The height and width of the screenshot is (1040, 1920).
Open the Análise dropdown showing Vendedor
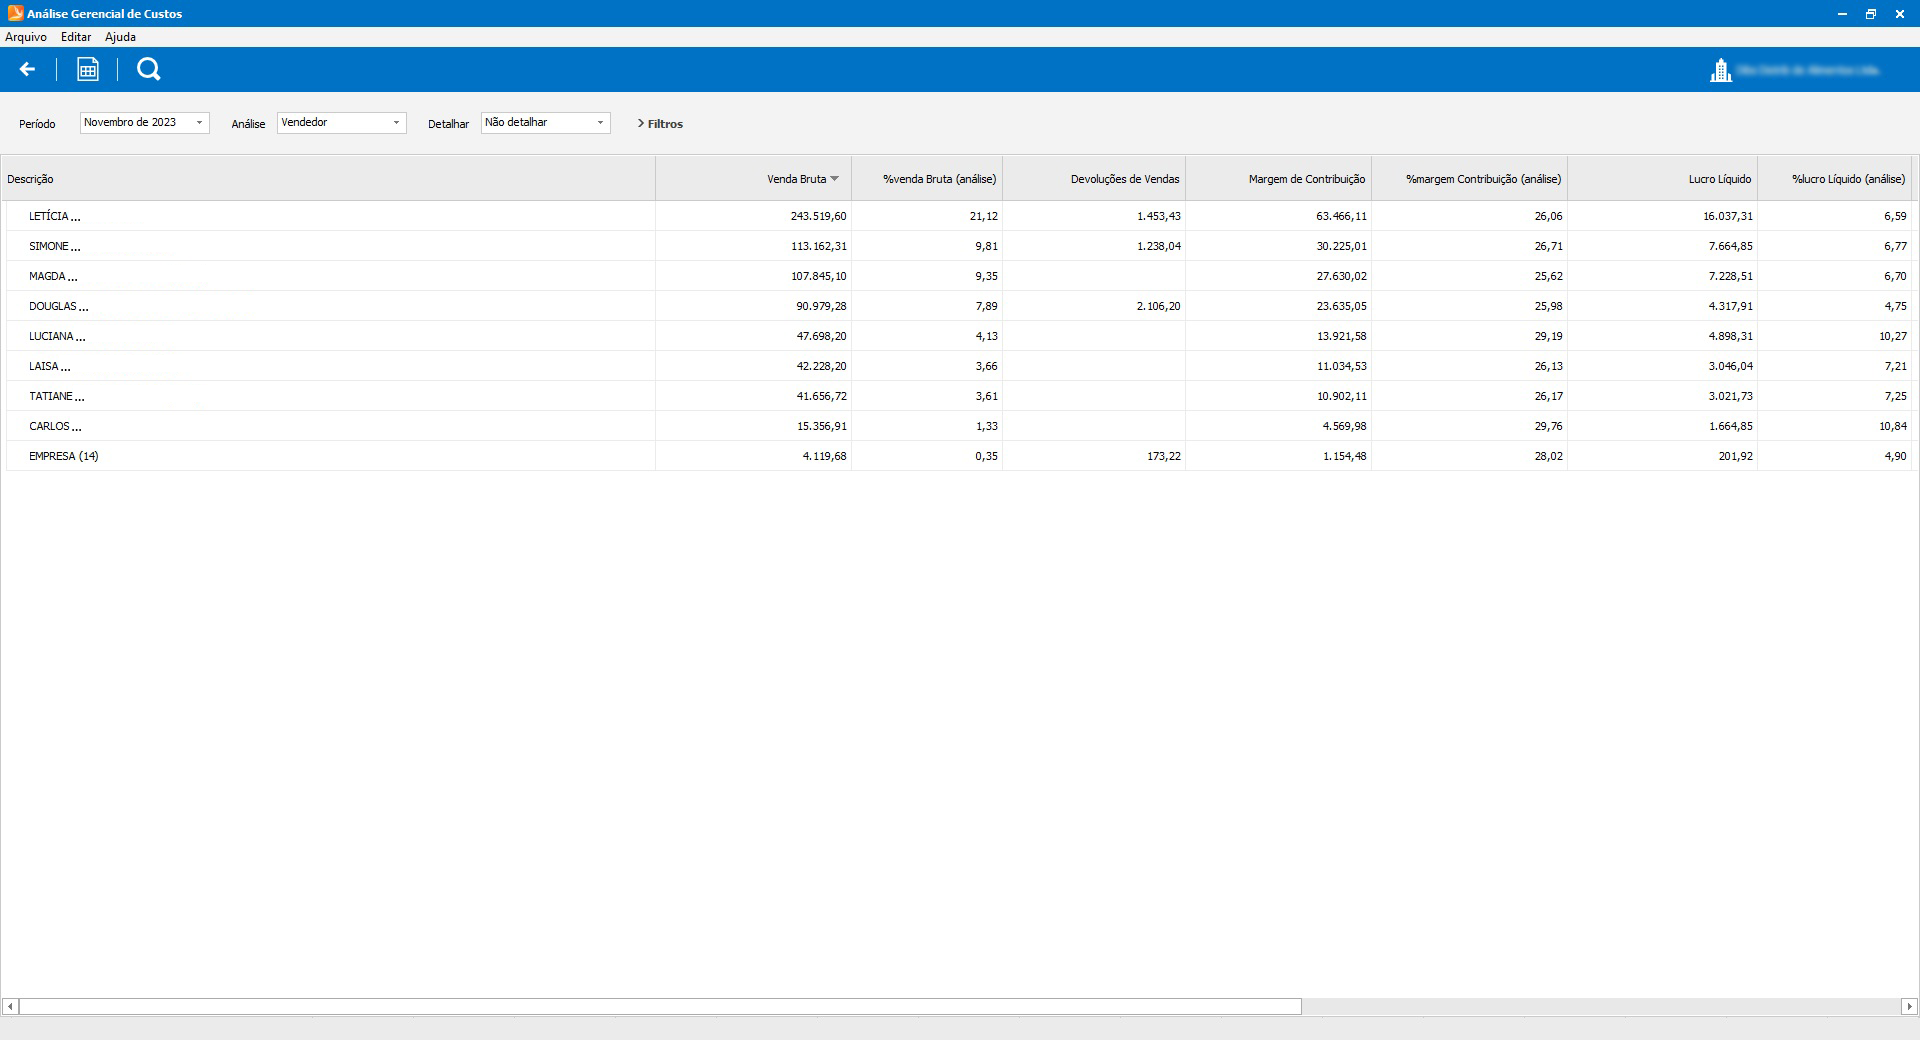(342, 122)
